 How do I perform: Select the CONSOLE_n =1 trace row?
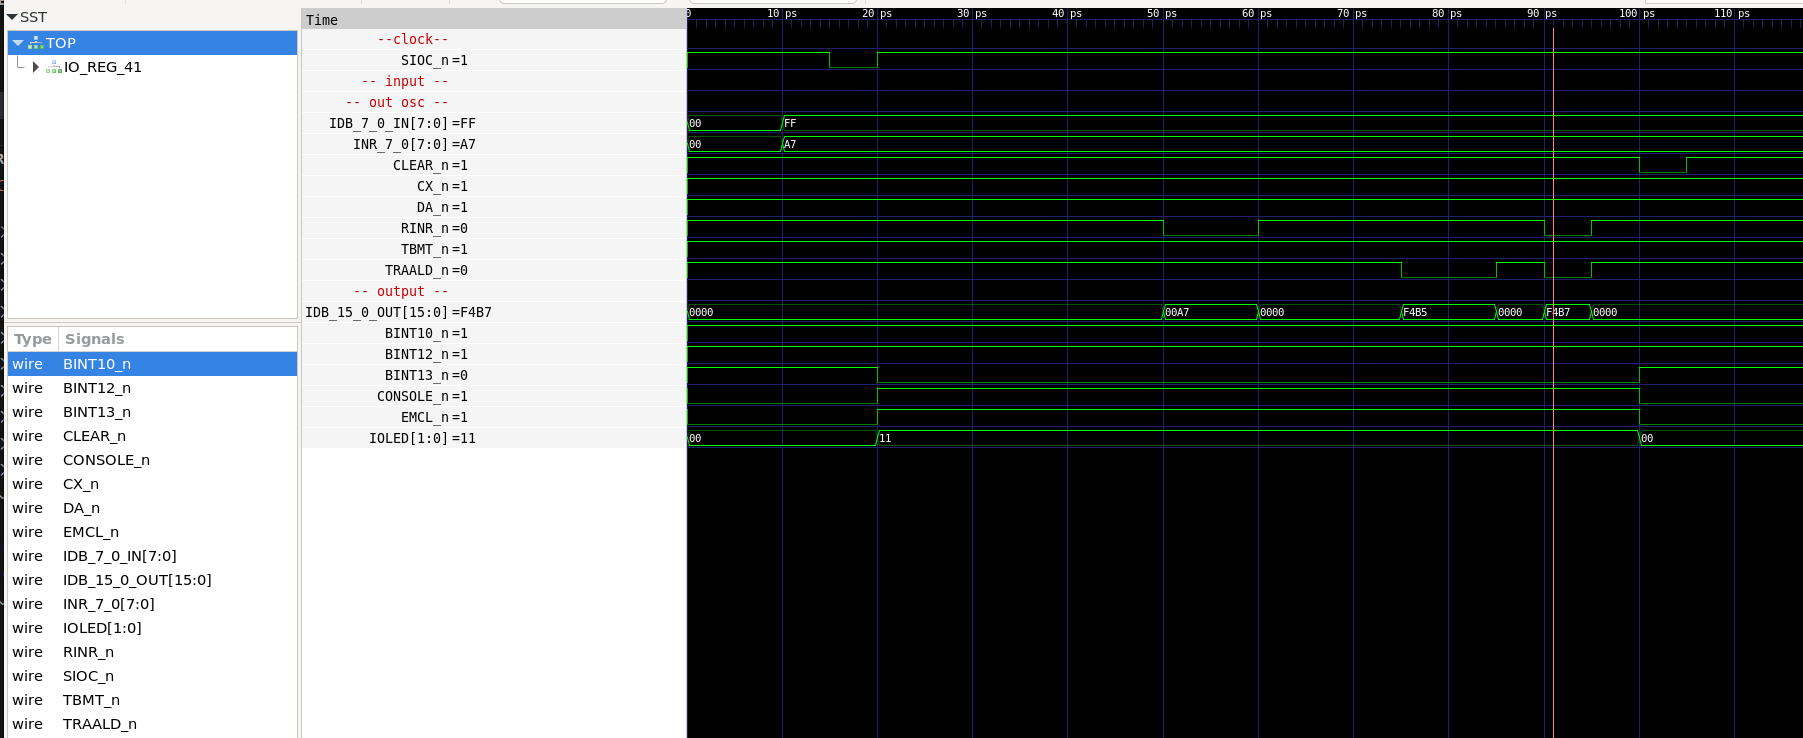(x=494, y=396)
